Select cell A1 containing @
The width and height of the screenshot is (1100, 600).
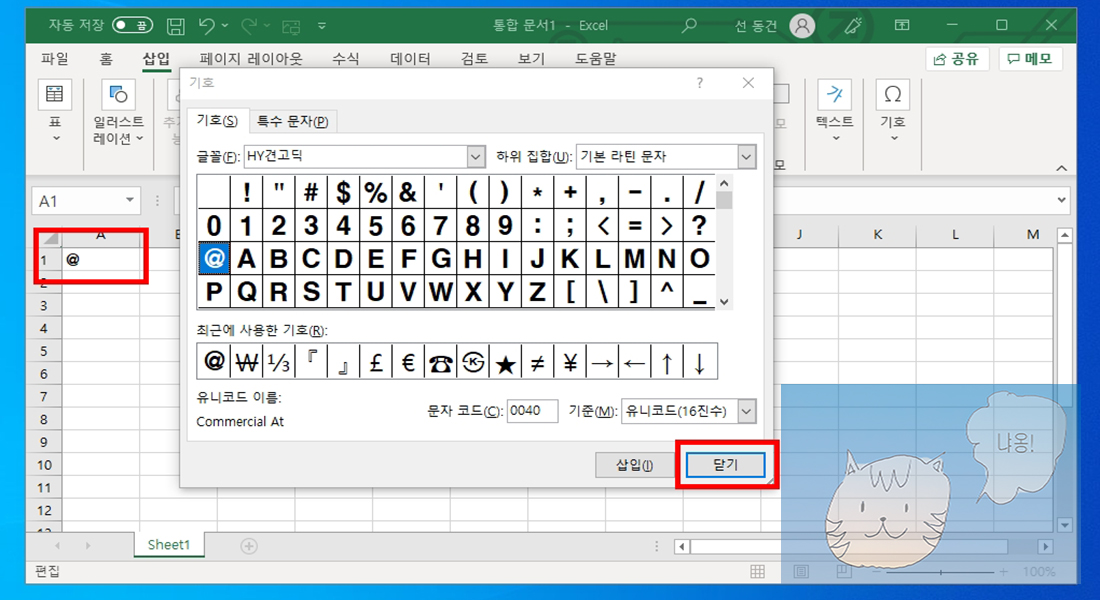[100, 260]
